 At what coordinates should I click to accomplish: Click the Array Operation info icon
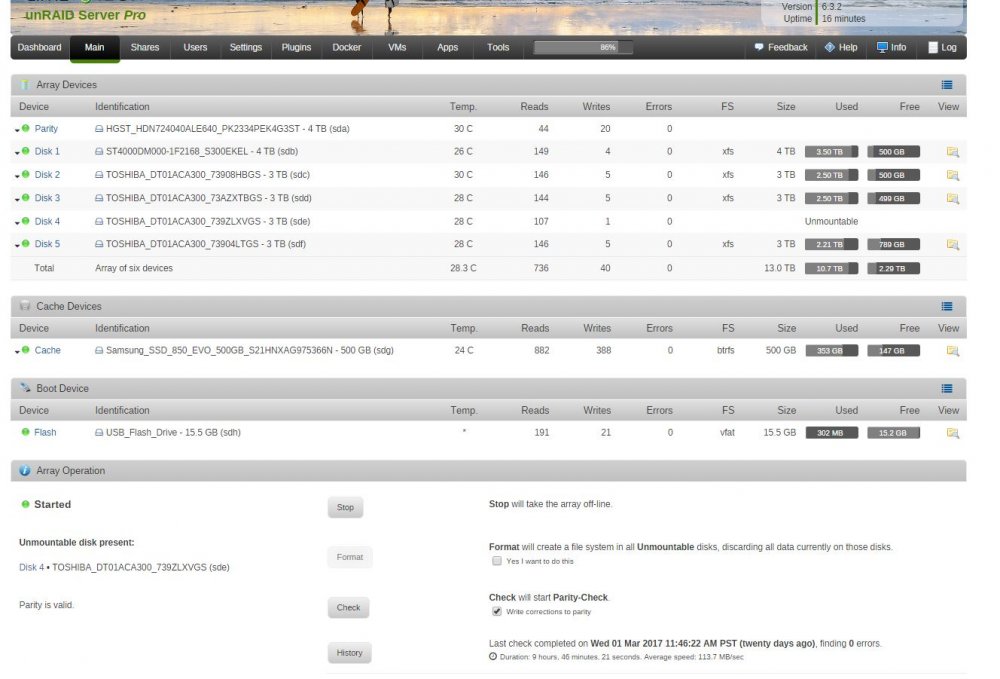25,471
